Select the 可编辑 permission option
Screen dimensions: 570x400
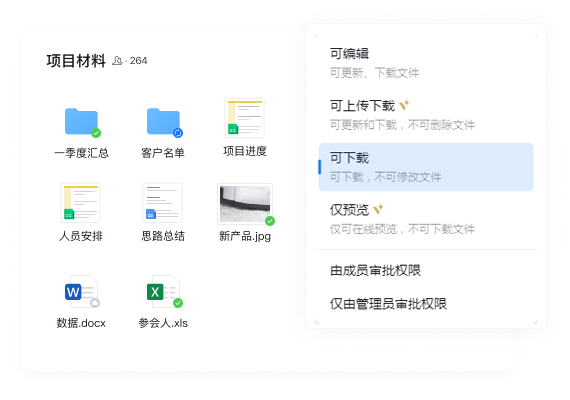[426, 63]
